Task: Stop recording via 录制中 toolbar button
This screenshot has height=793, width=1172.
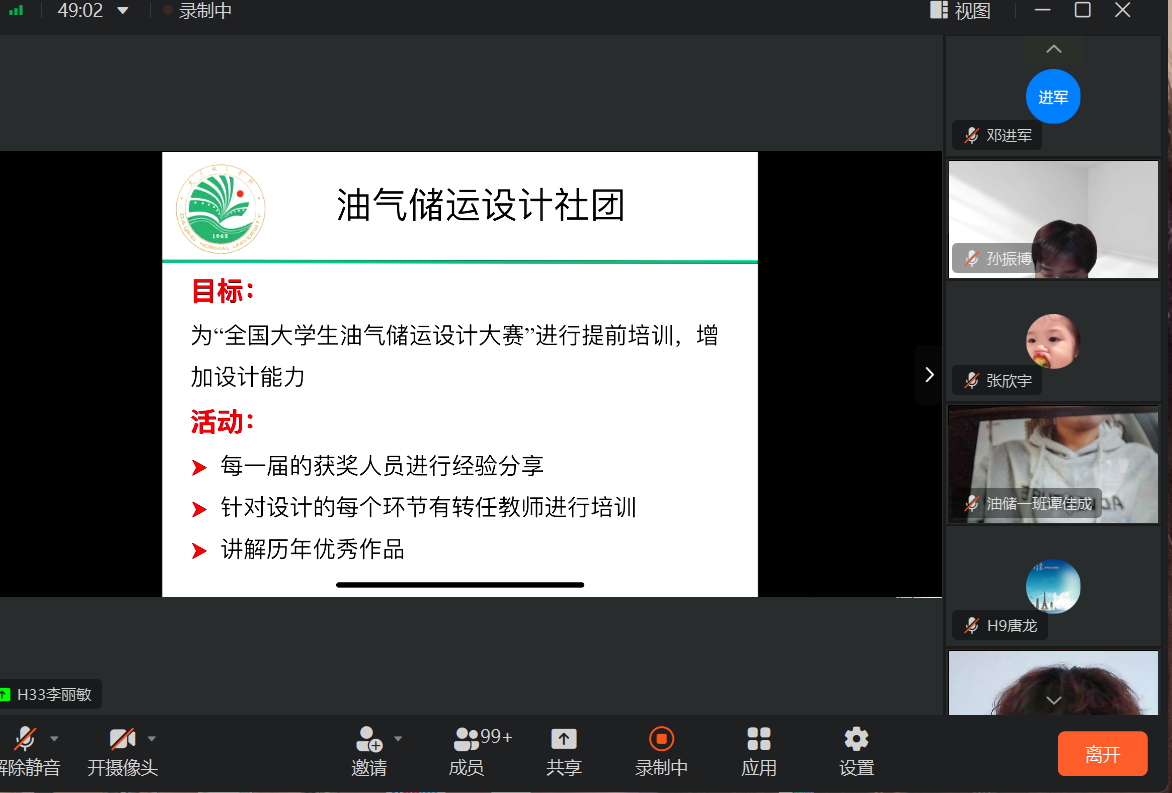Action: coord(661,740)
